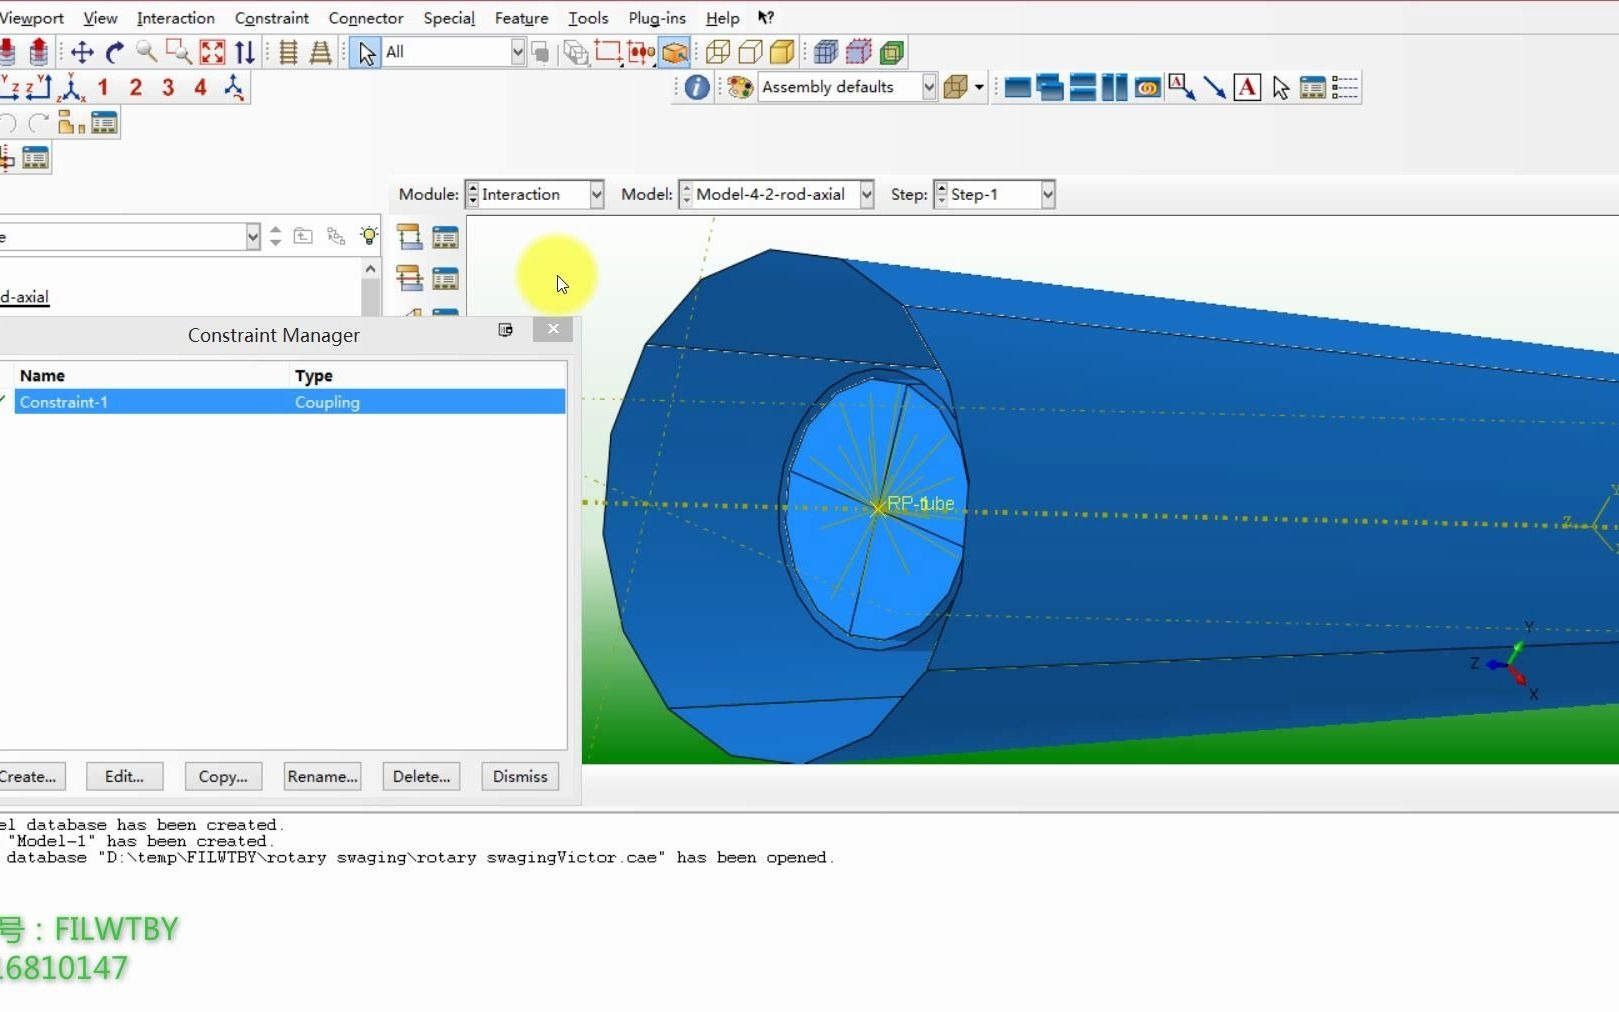Screen dimensions: 1619x1012
Task: Enable the shaded render style
Action: [x=783, y=52]
